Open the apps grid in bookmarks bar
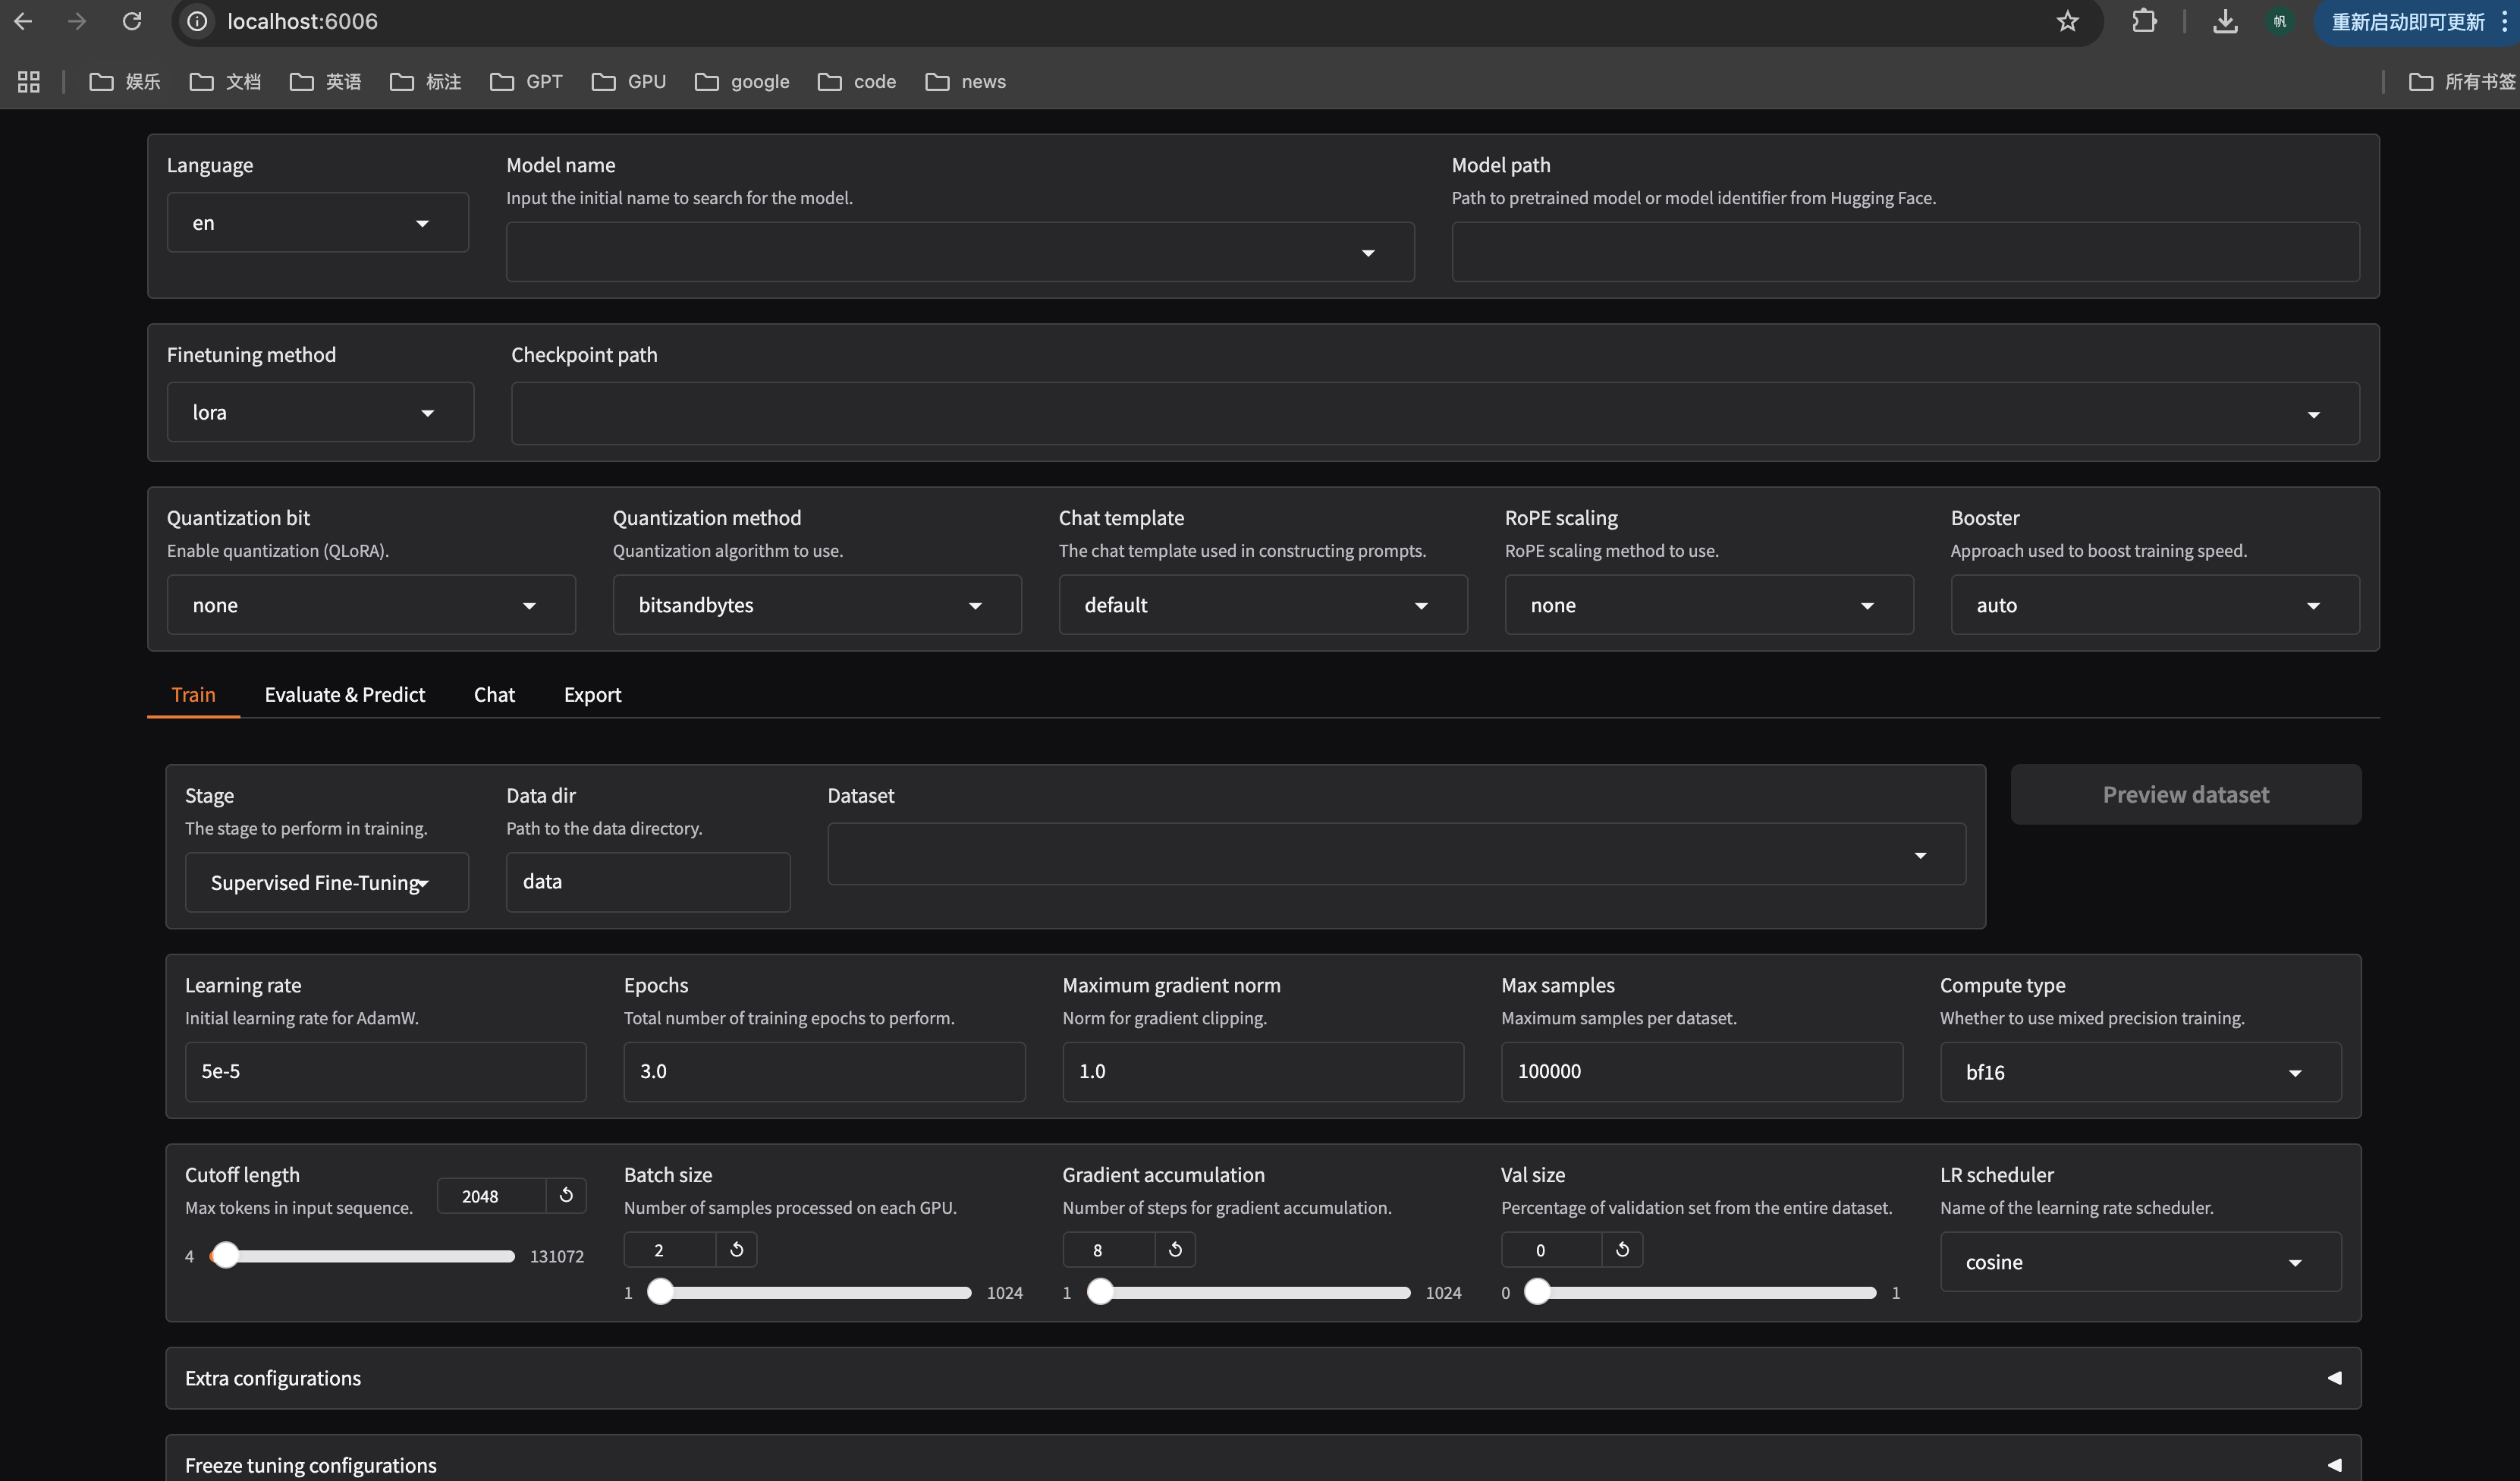2520x1481 pixels. (x=29, y=82)
